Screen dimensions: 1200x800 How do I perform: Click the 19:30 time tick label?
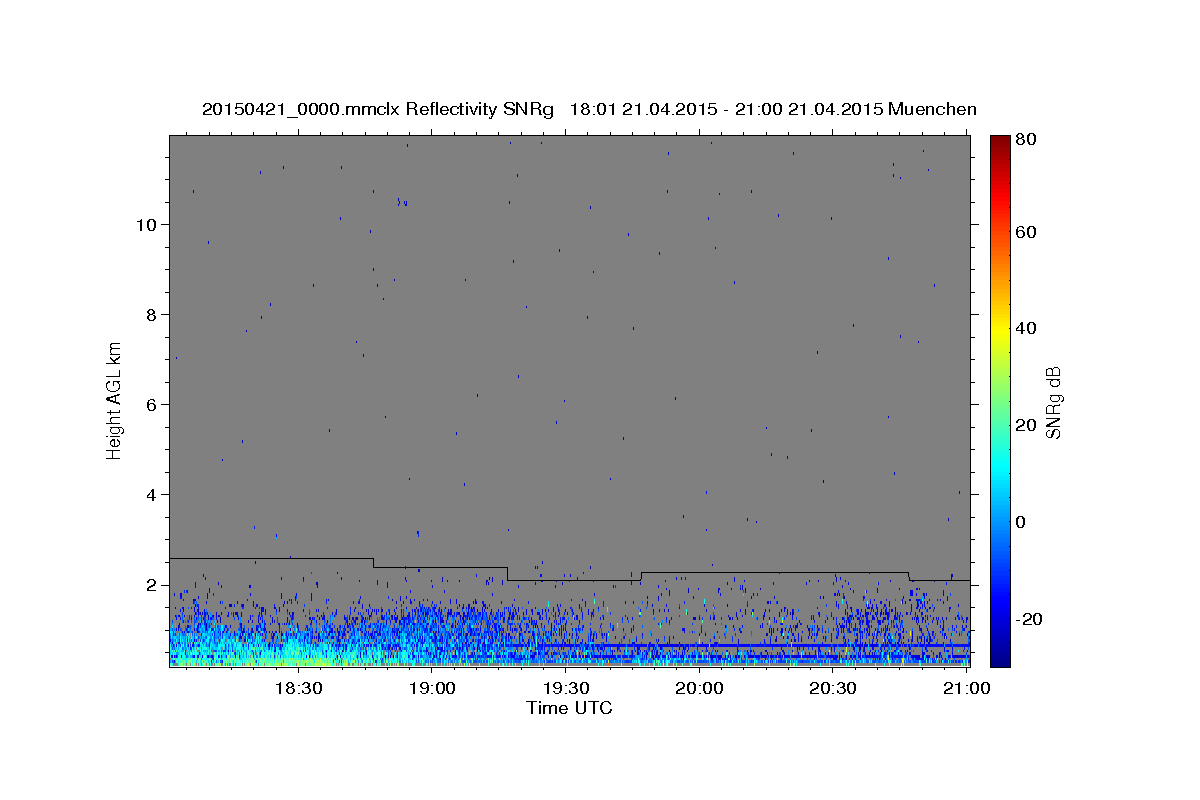(565, 688)
